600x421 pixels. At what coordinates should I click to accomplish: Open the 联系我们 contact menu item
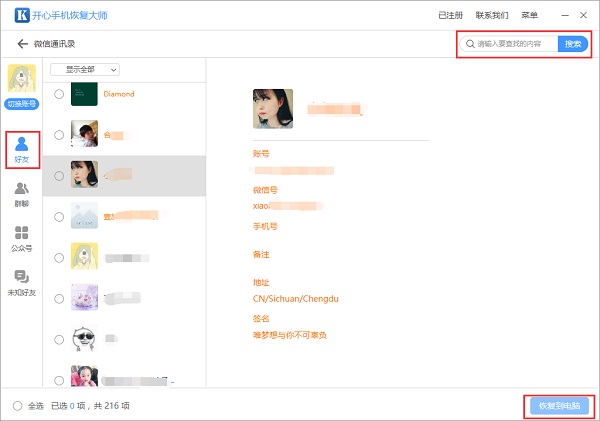(492, 15)
